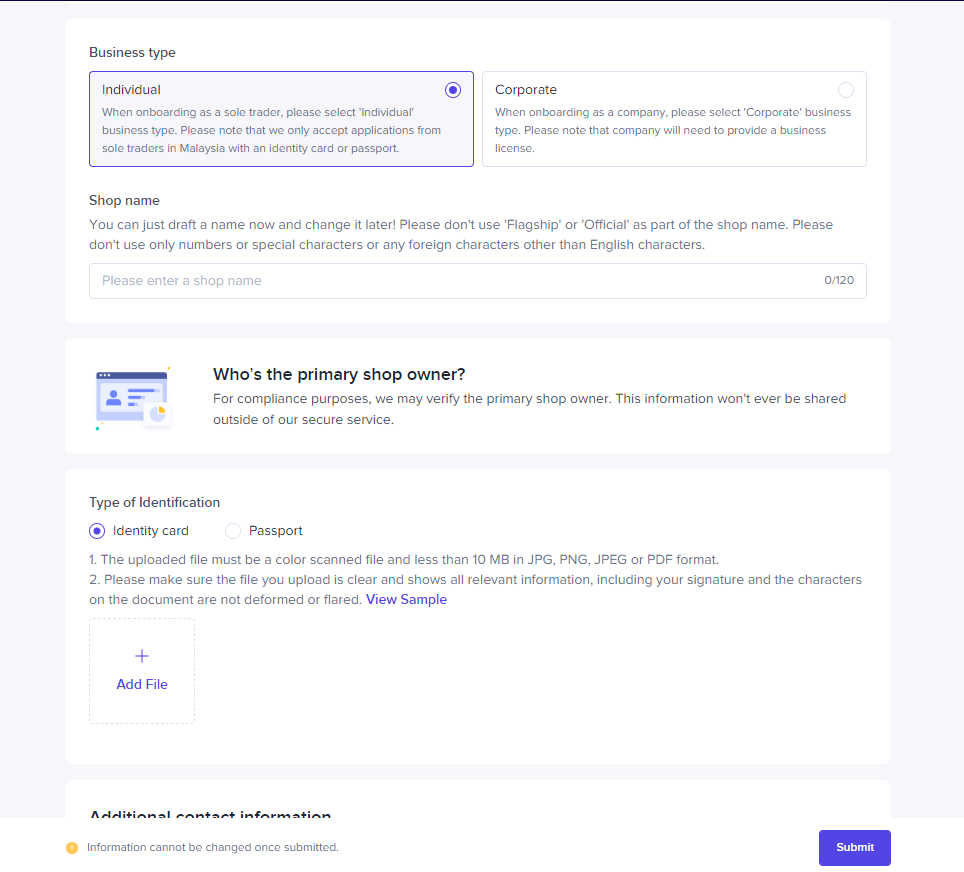Click the Business type section label

132,52
